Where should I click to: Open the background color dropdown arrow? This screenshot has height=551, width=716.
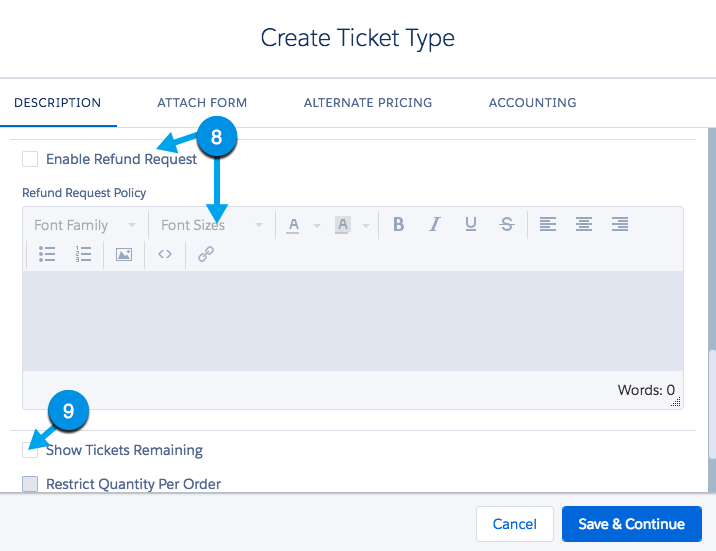(366, 225)
